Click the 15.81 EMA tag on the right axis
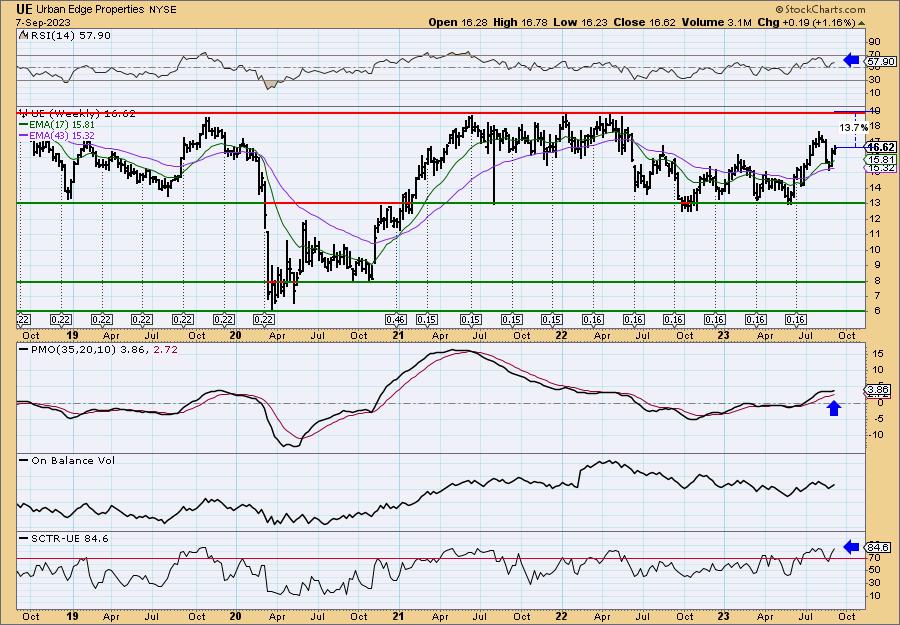 882,159
